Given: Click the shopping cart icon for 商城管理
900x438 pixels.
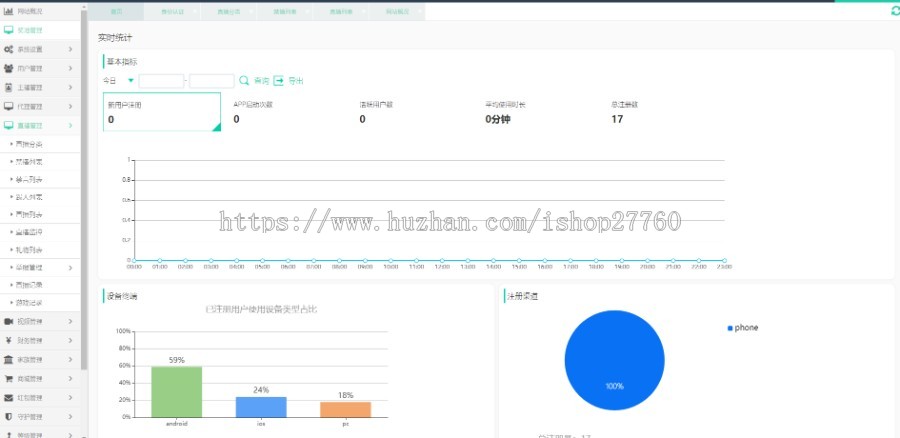Looking at the screenshot, I should [8, 378].
